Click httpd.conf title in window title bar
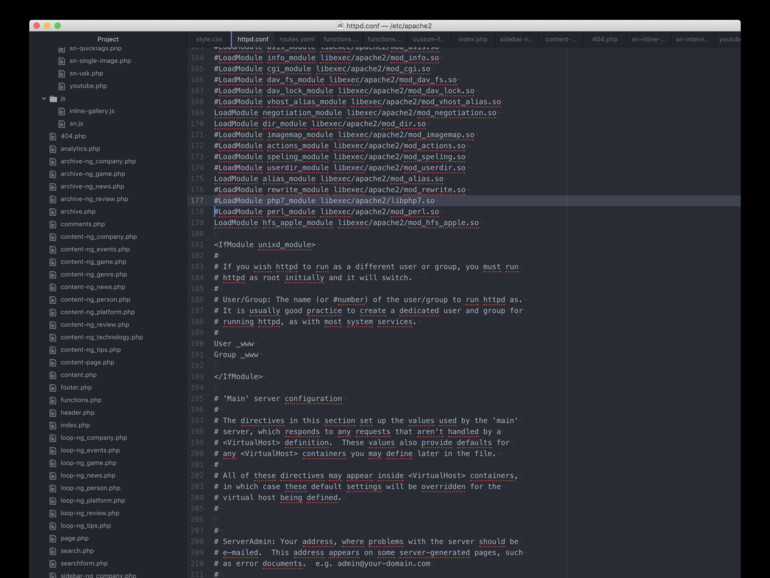Image resolution: width=770 pixels, height=578 pixels. click(x=389, y=26)
